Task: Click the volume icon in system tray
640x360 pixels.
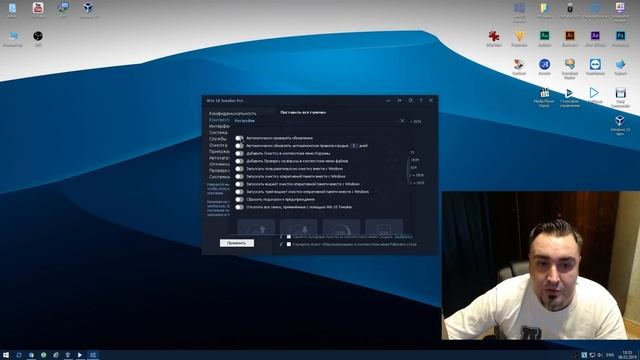Action: click(600, 355)
